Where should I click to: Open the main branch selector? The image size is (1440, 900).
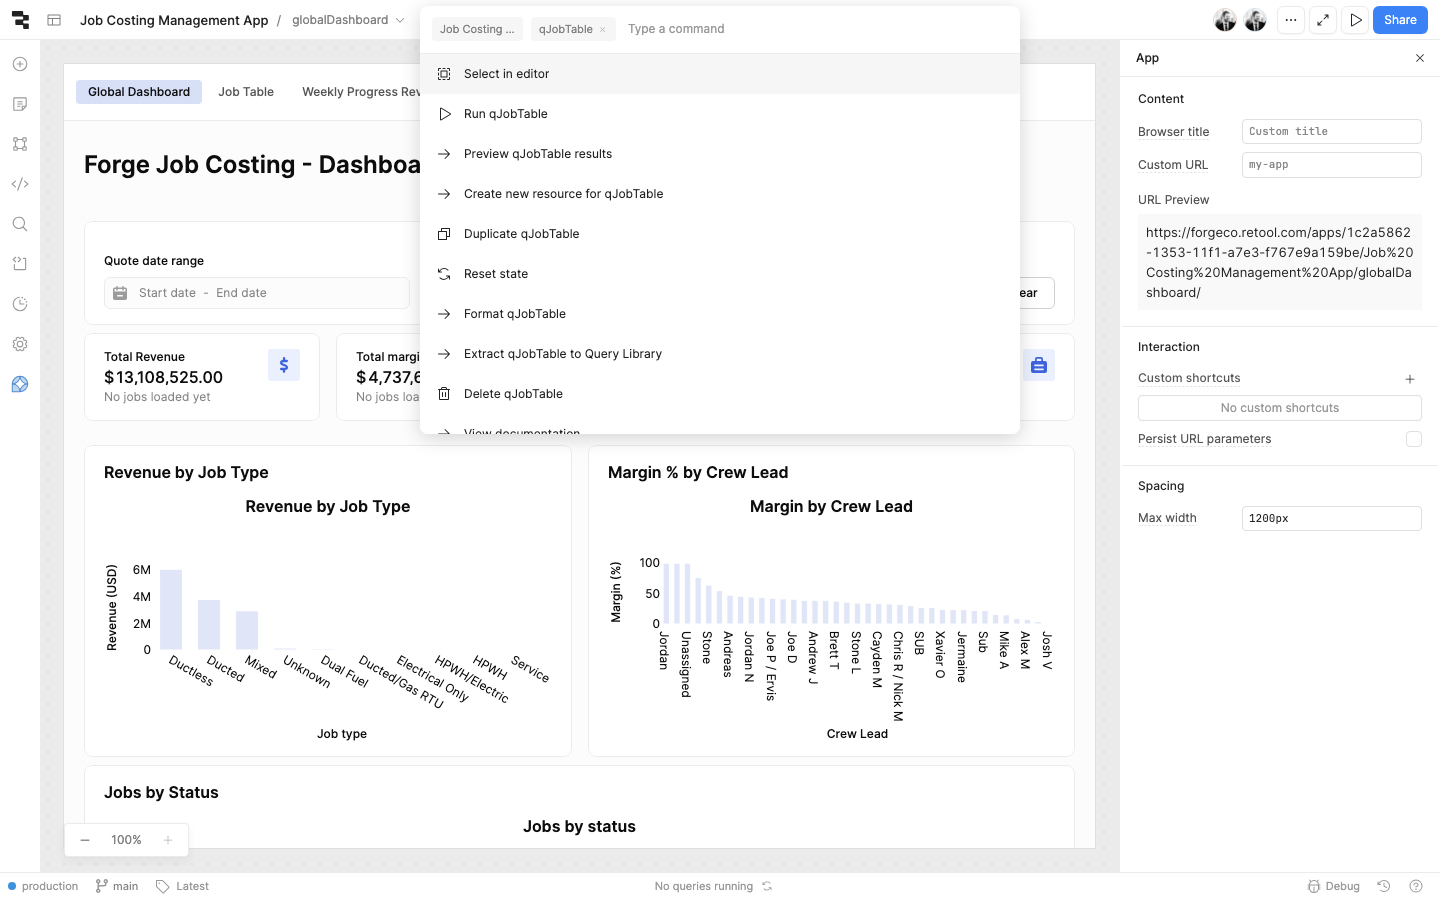click(x=117, y=886)
